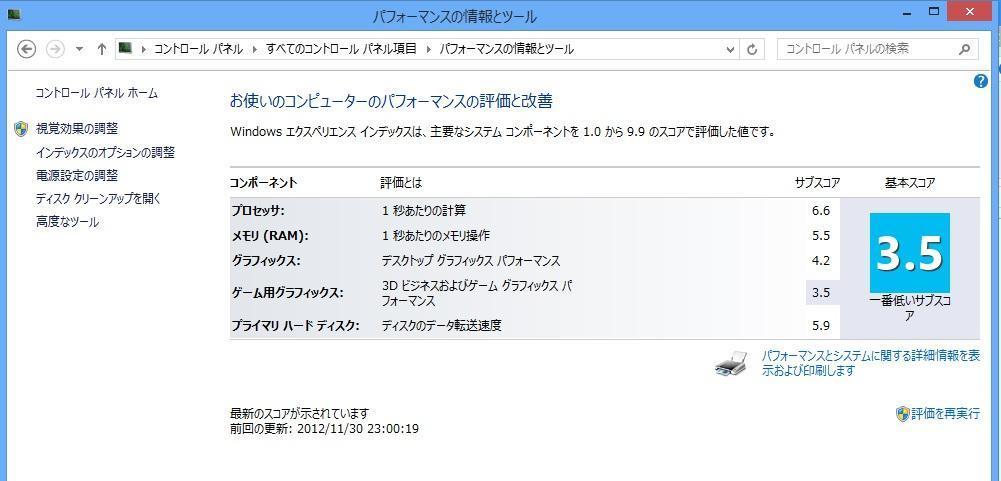
Task: Go up one level with Up arrow
Action: [101, 49]
